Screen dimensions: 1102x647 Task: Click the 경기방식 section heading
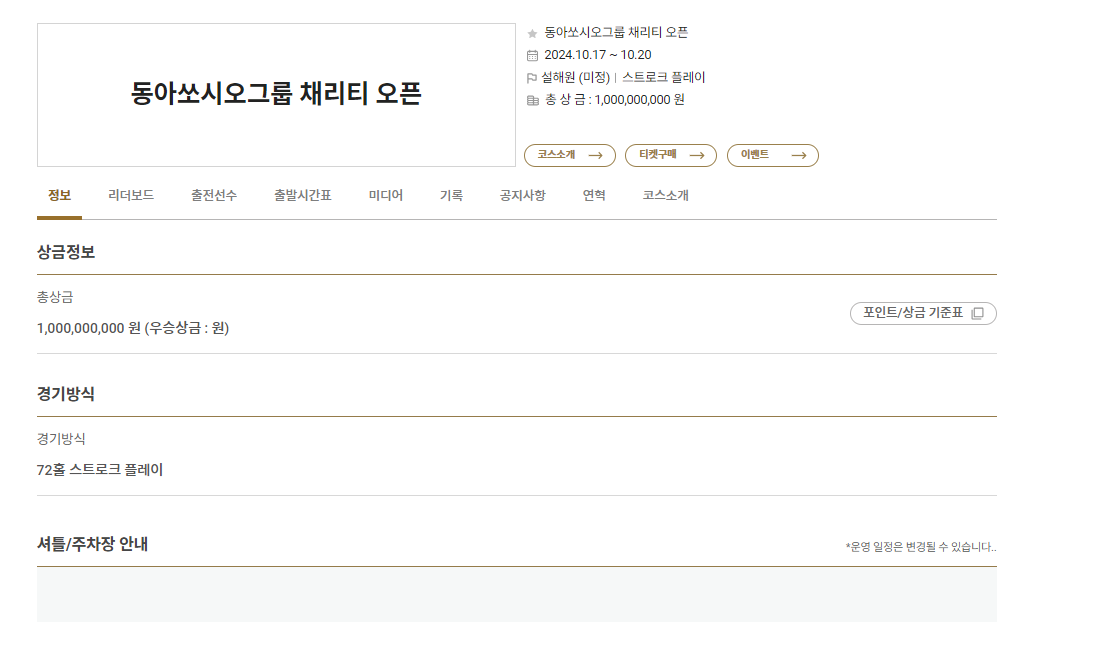(66, 394)
